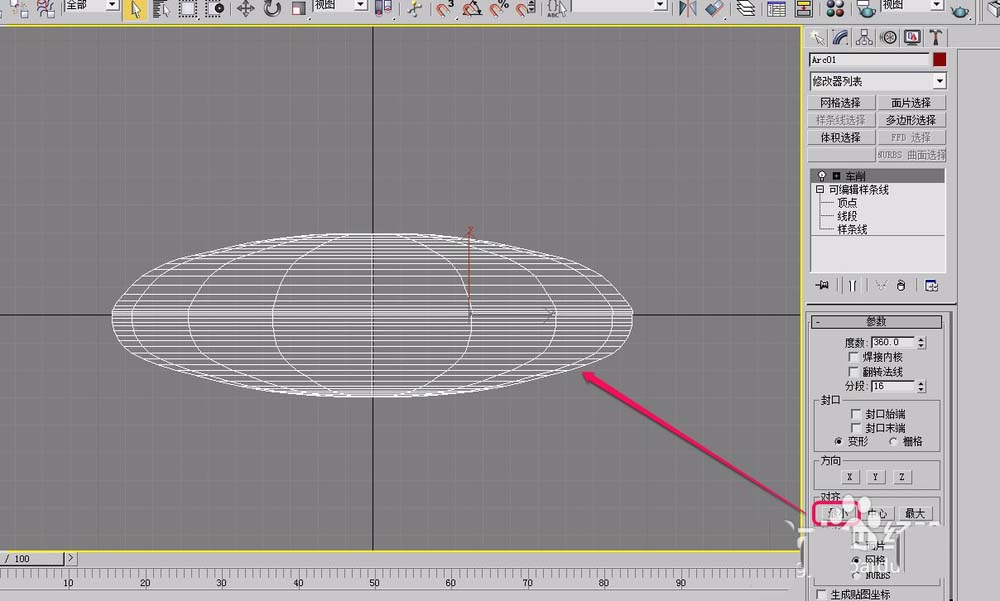1000x601 pixels.
Task: Click the 多边形选择 button
Action: (x=911, y=120)
